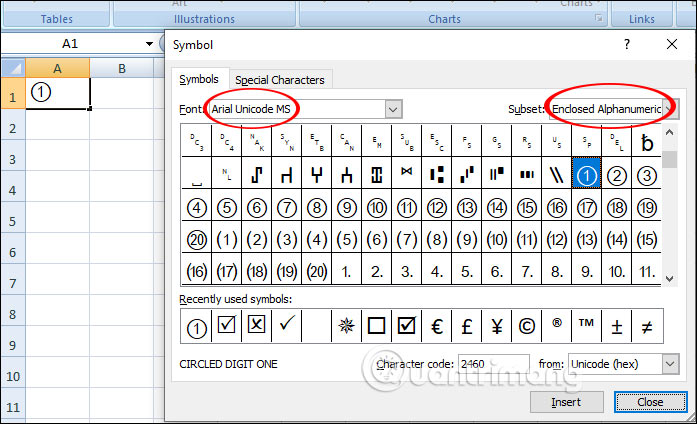Open the Symbols tab
The height and width of the screenshot is (424, 697).
click(x=199, y=80)
